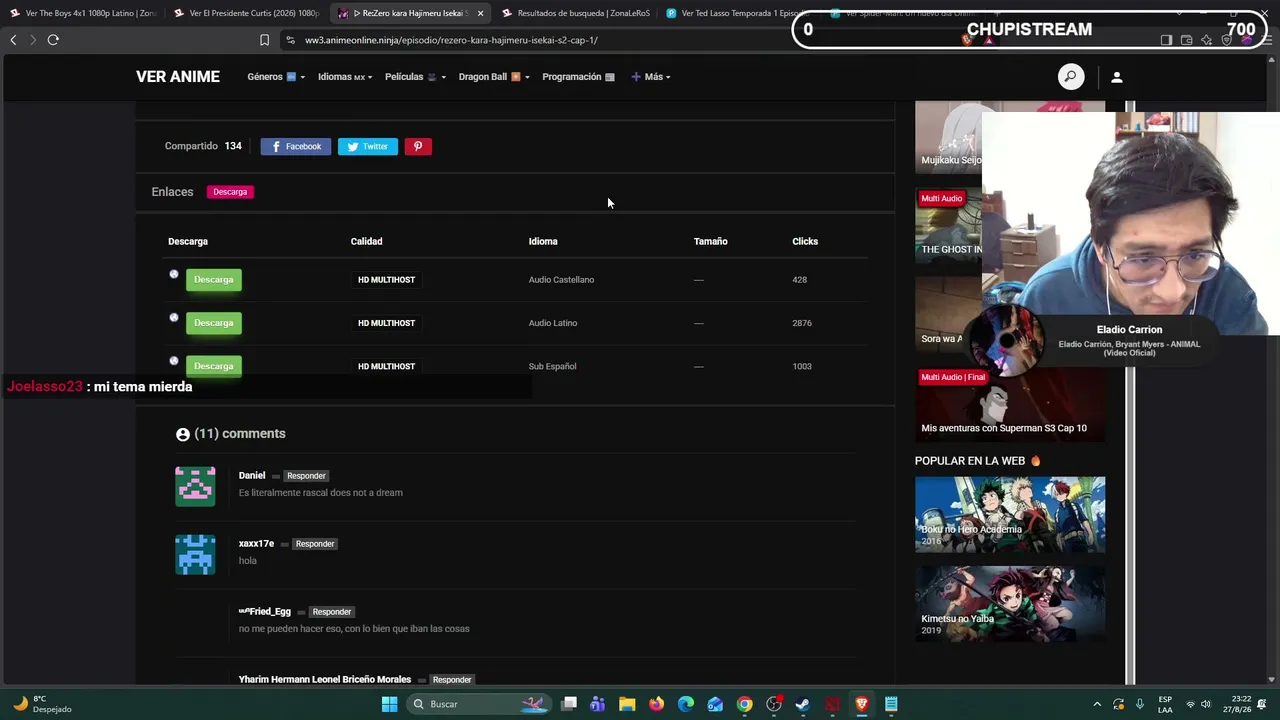Open the Brave sidebar panel icon

pyautogui.click(x=1166, y=40)
